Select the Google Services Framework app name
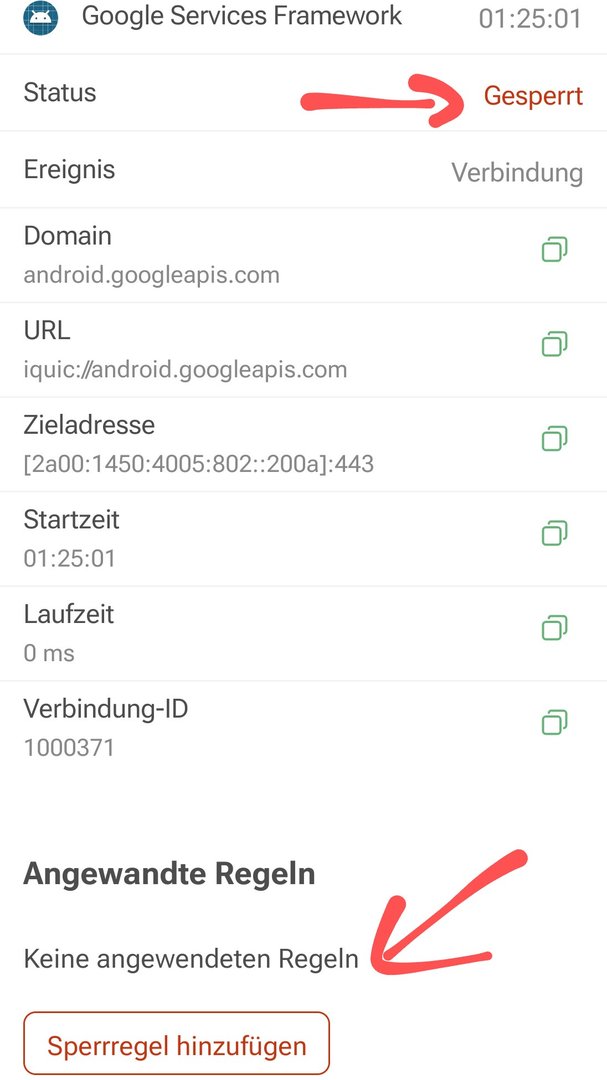This screenshot has height=1080, width=607. point(242,16)
